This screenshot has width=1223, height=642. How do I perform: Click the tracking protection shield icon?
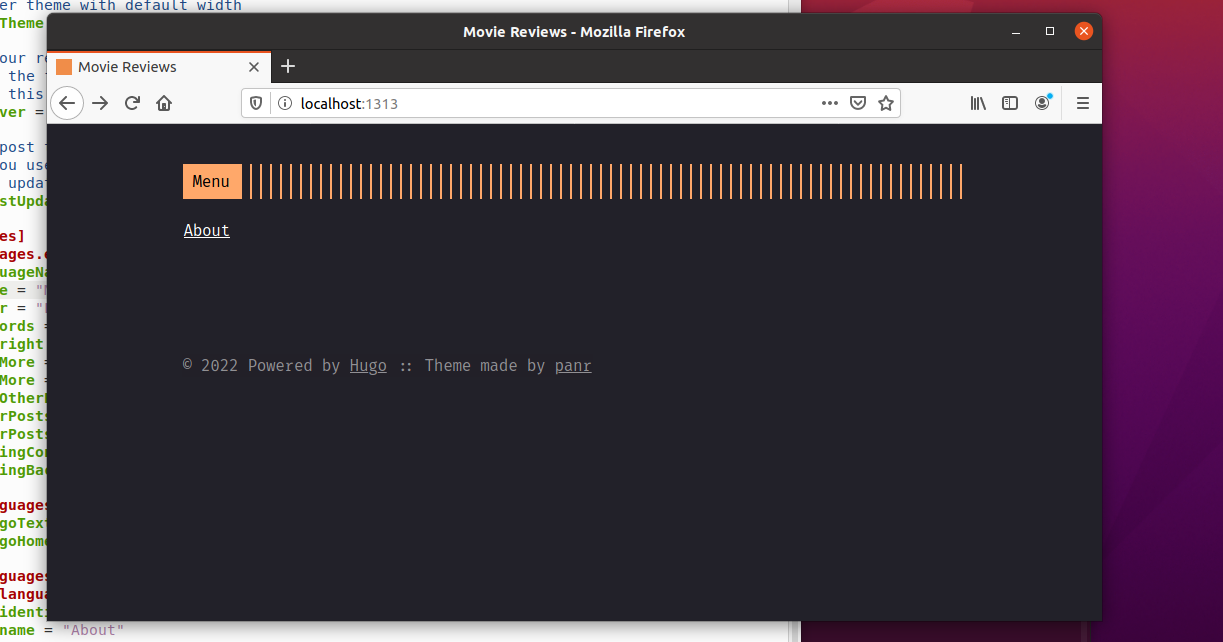pyautogui.click(x=256, y=103)
